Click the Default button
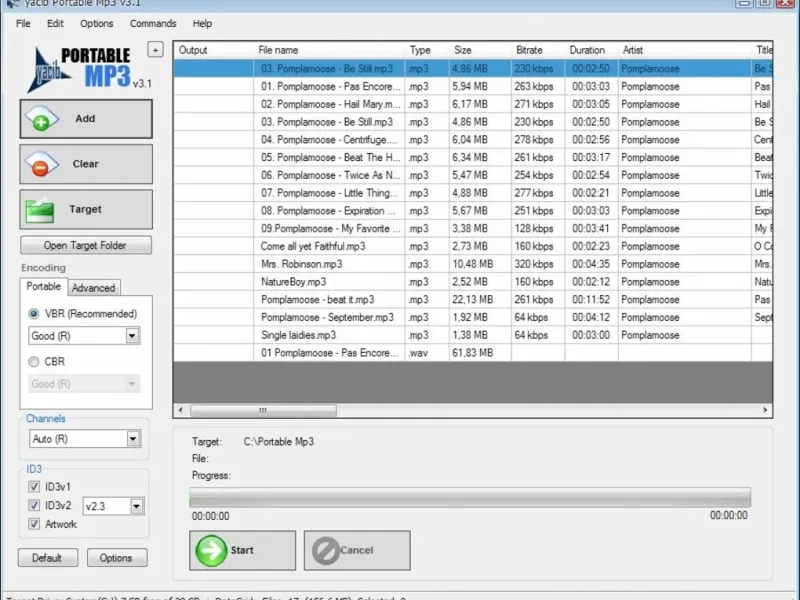 point(47,558)
